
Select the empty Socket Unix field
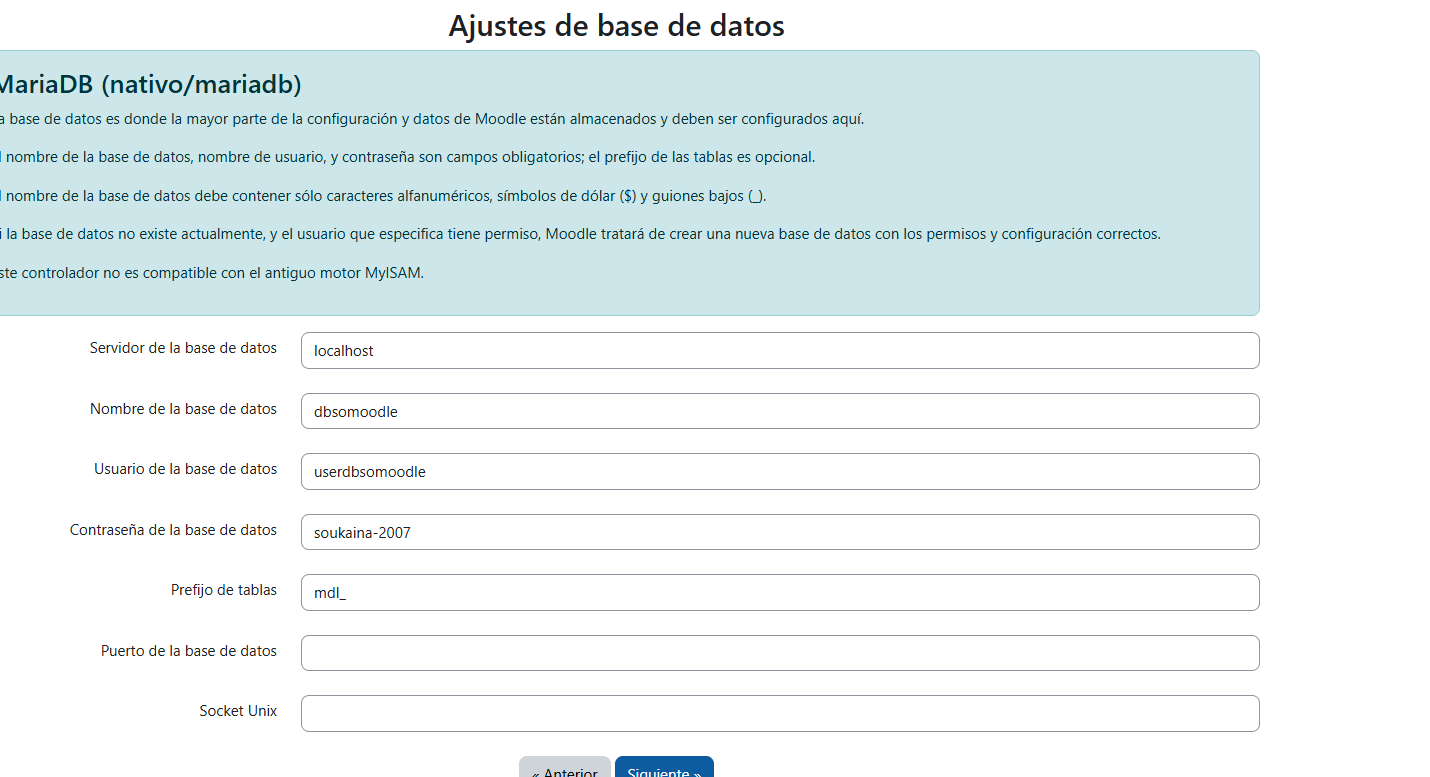780,714
